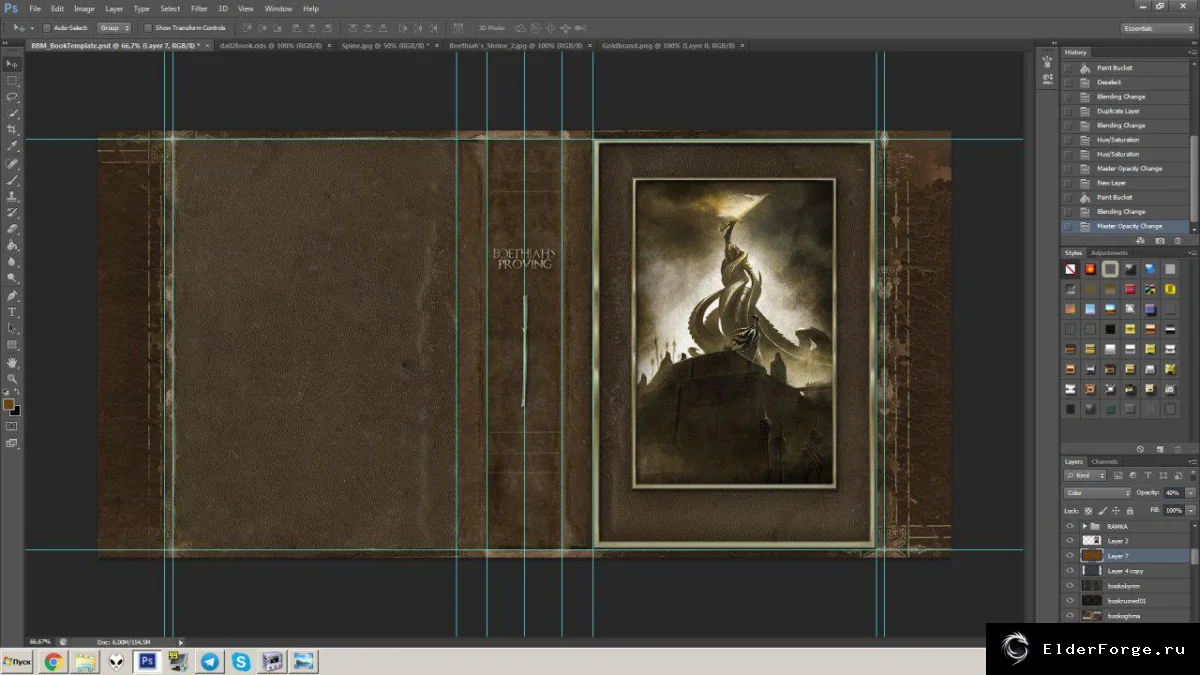Select the Lasso tool

(12, 97)
